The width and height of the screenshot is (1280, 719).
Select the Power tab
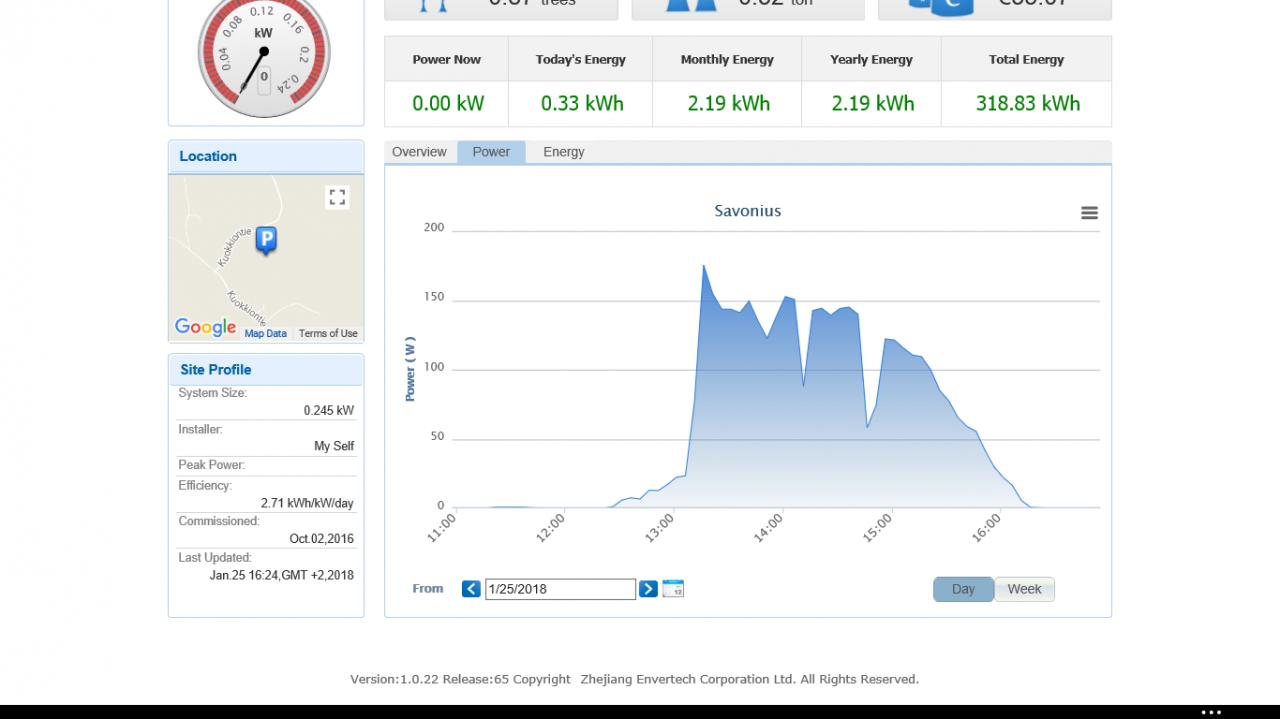(491, 152)
